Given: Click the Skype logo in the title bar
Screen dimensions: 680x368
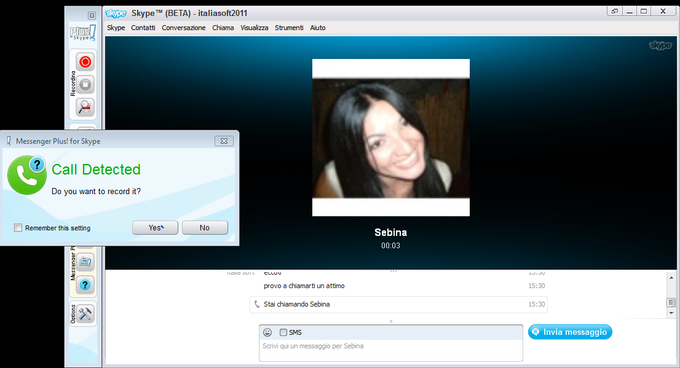Looking at the screenshot, I should click(x=116, y=13).
